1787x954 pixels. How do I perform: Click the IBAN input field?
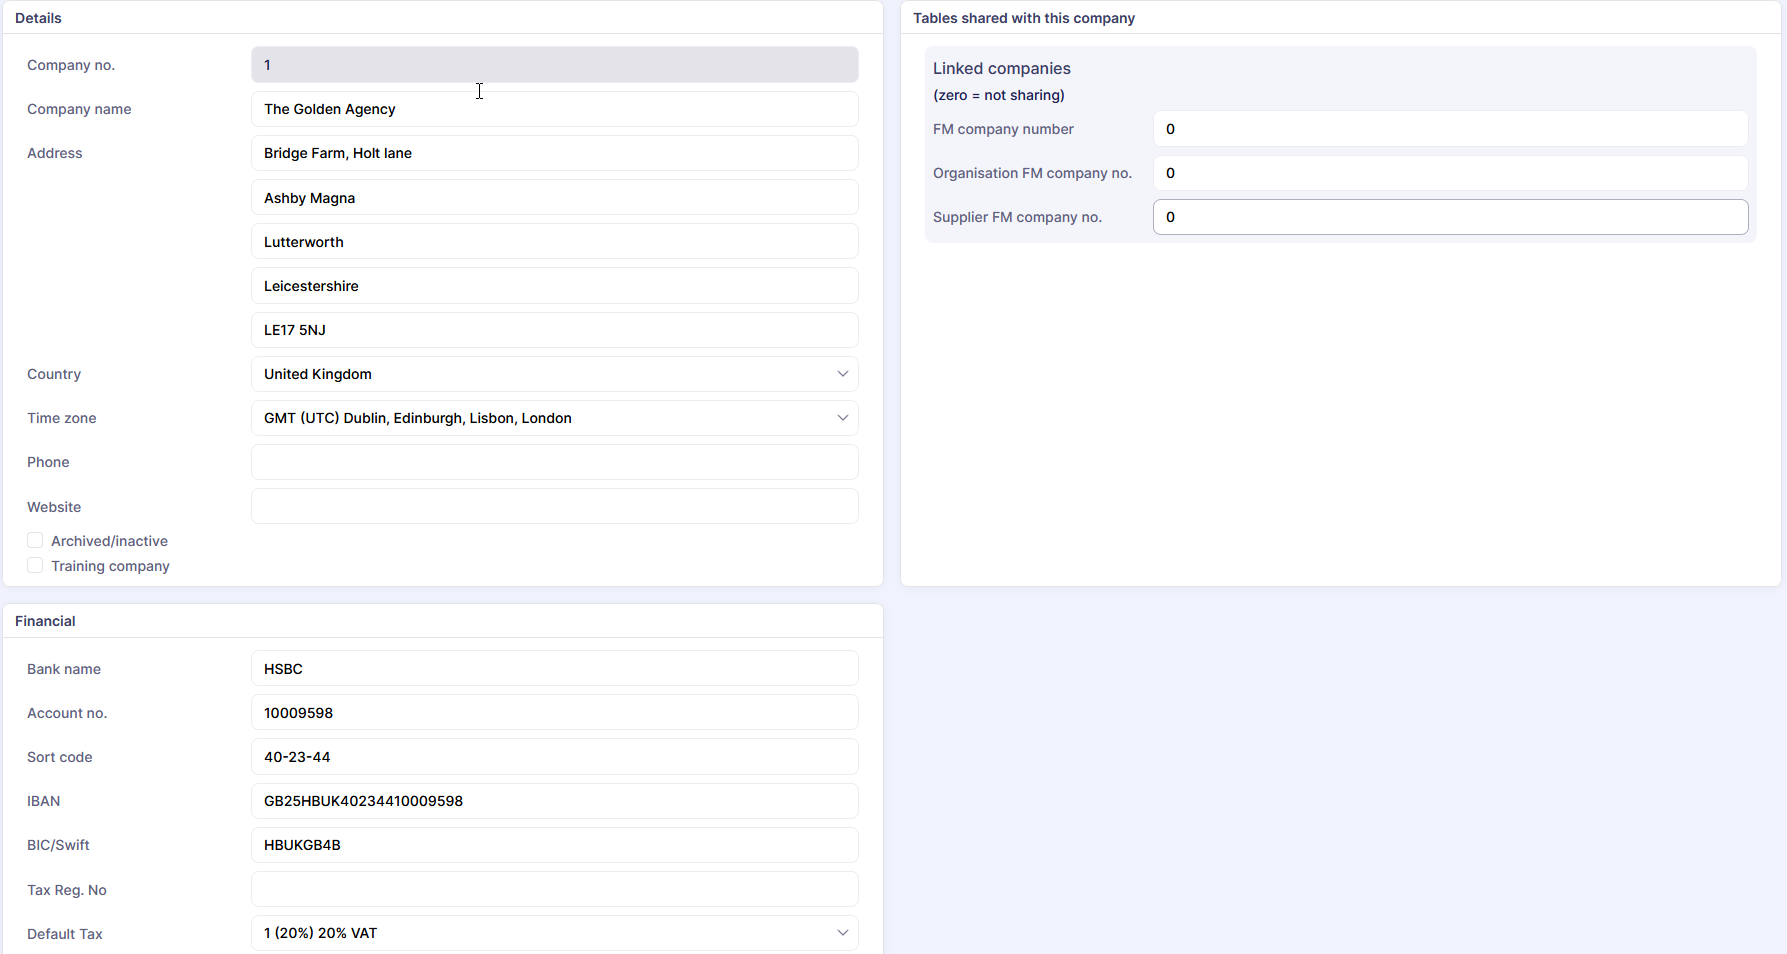click(x=554, y=801)
